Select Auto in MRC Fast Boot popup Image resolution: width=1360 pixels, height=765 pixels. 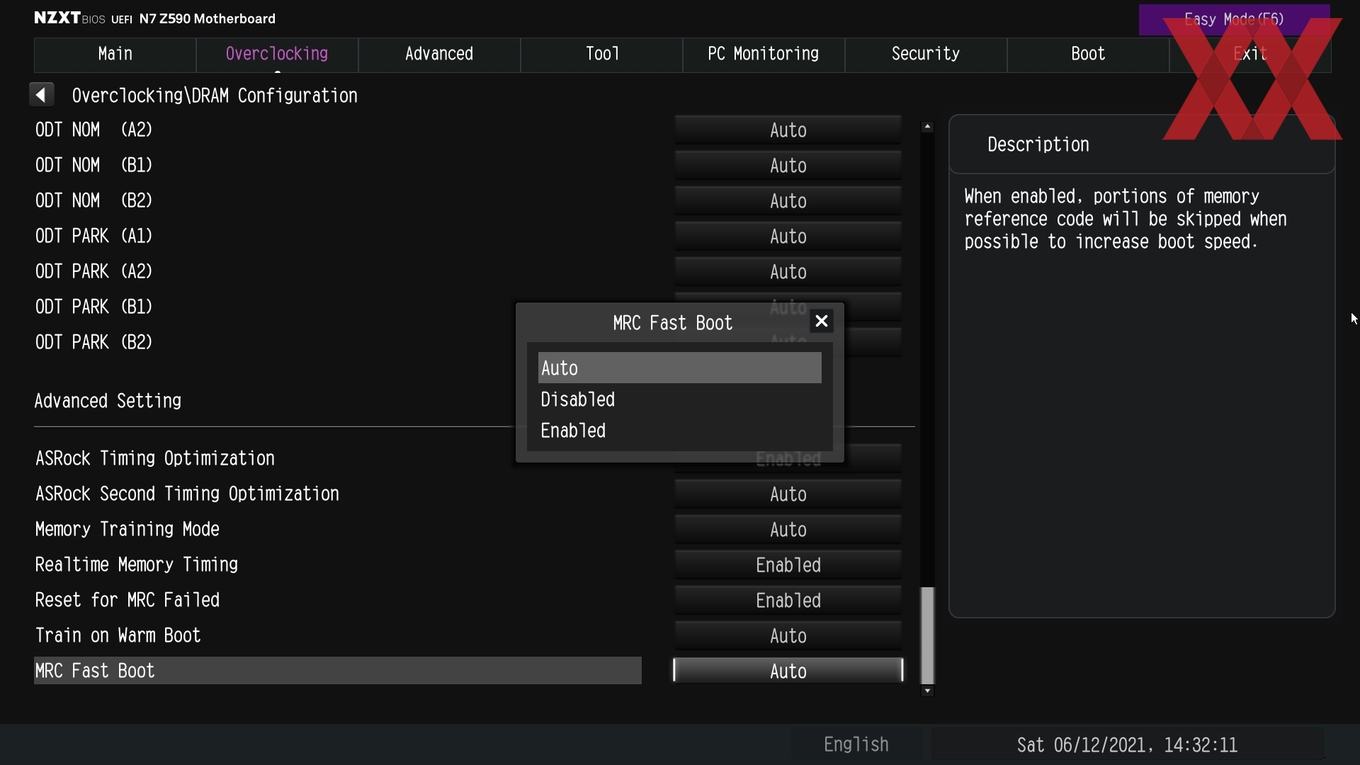coord(679,368)
